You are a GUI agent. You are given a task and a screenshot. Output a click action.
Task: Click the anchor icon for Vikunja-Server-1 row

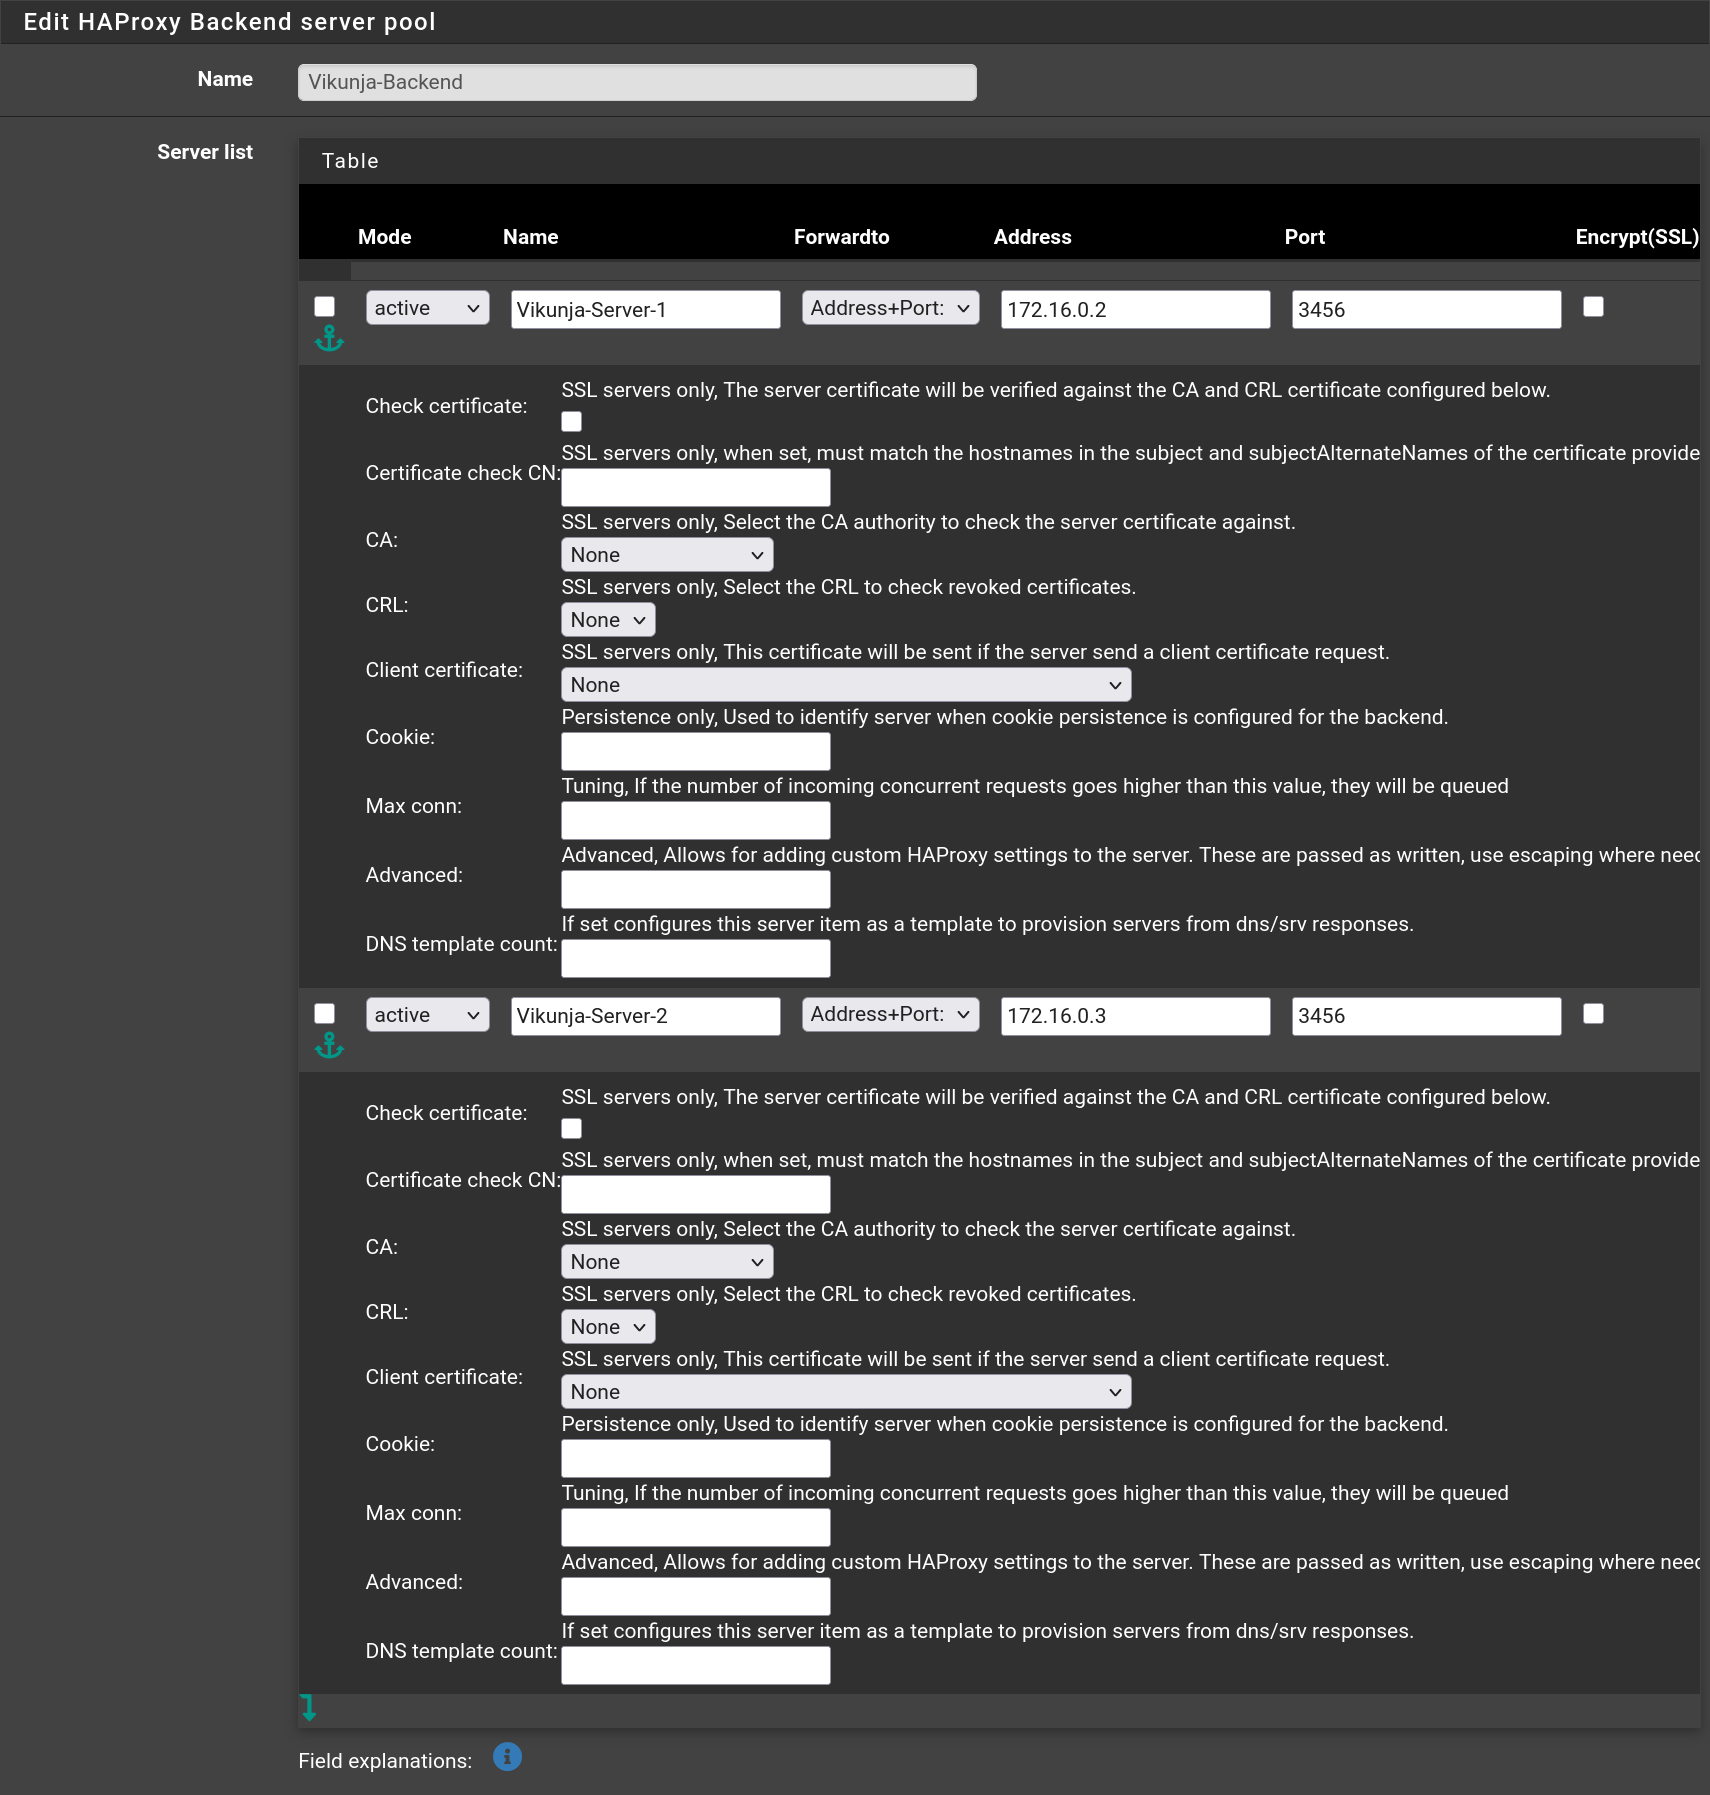329,339
